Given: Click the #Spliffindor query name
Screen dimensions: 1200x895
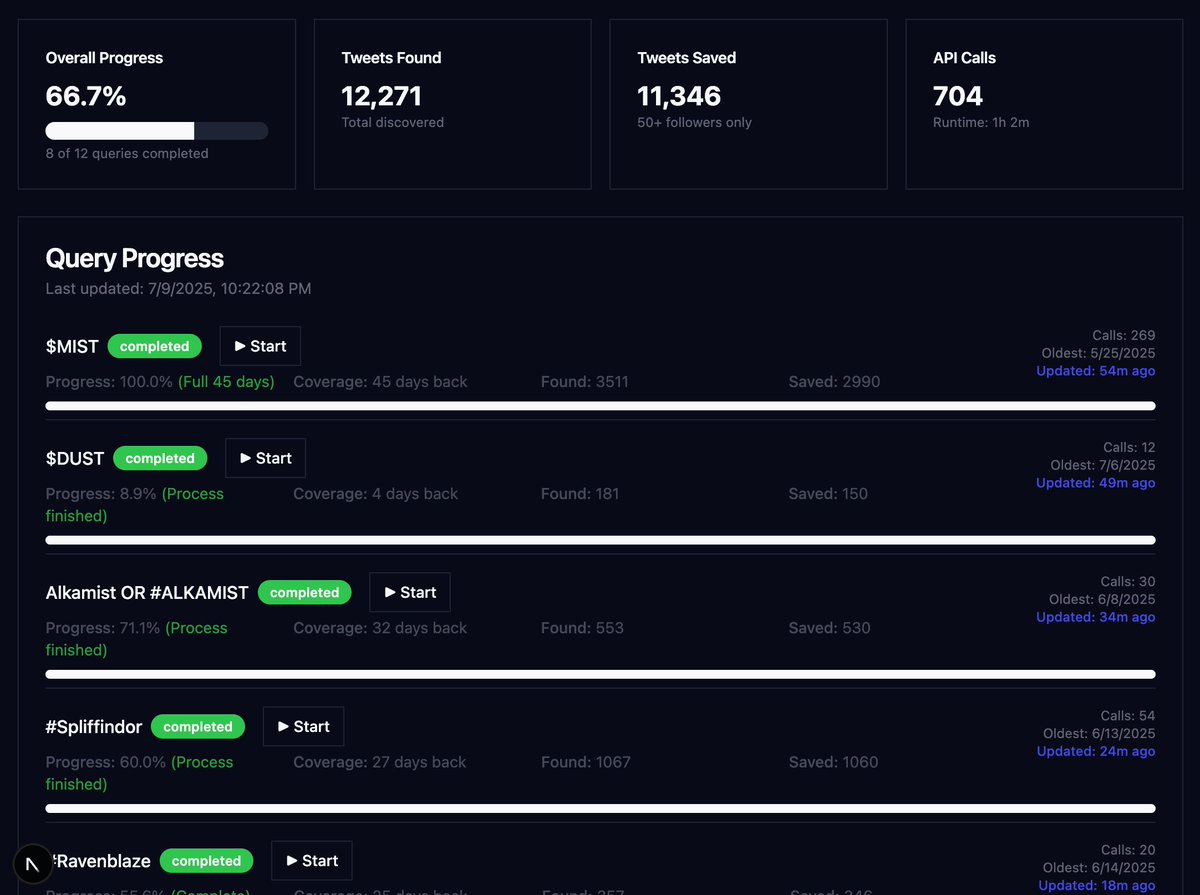Looking at the screenshot, I should point(94,726).
